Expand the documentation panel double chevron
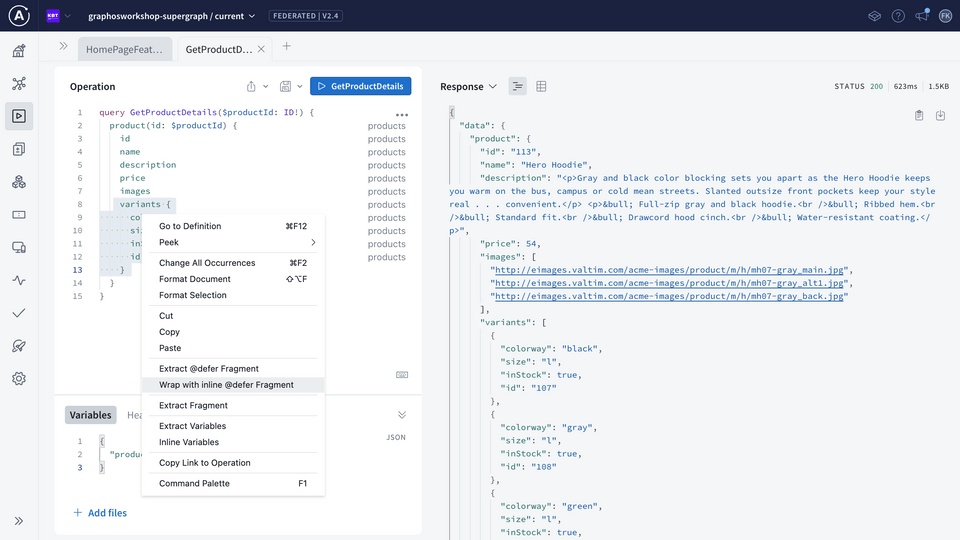The height and width of the screenshot is (540, 960). point(63,46)
